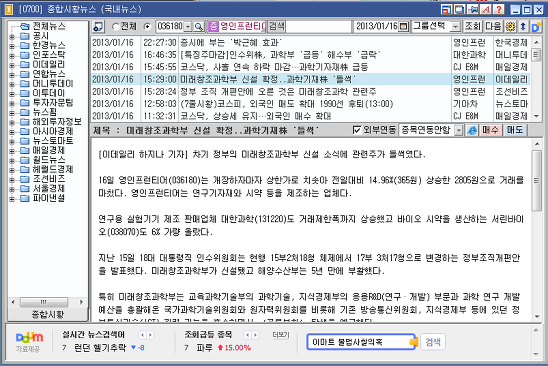Image resolution: width=548 pixels, height=366 pixels.
Task: Expand the 연합뉴스 tree folder
Action: click(12, 74)
